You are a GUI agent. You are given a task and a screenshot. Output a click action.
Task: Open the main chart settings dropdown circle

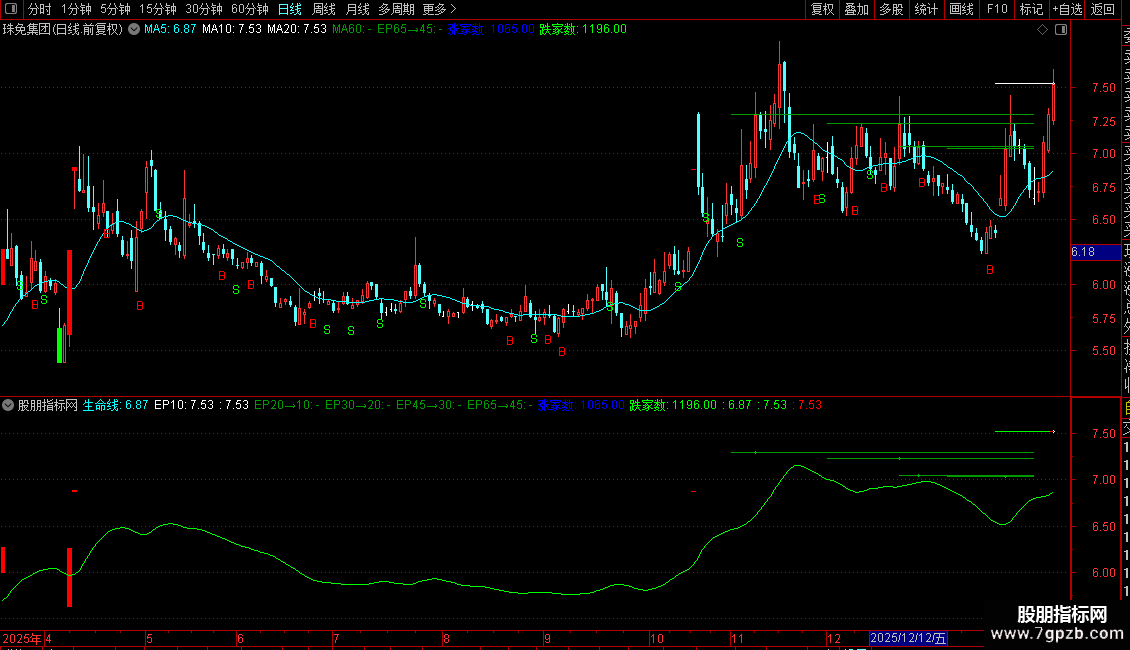(x=134, y=30)
